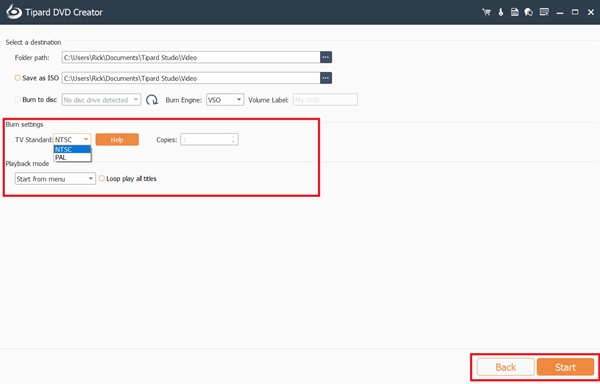Click the orange Help button
The width and height of the screenshot is (600, 384).
117,140
